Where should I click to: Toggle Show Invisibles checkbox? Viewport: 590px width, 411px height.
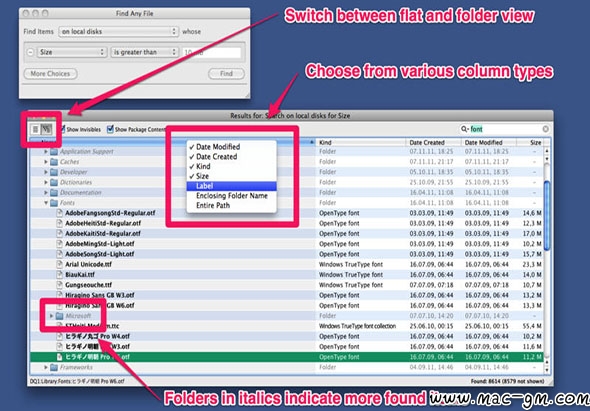63,129
